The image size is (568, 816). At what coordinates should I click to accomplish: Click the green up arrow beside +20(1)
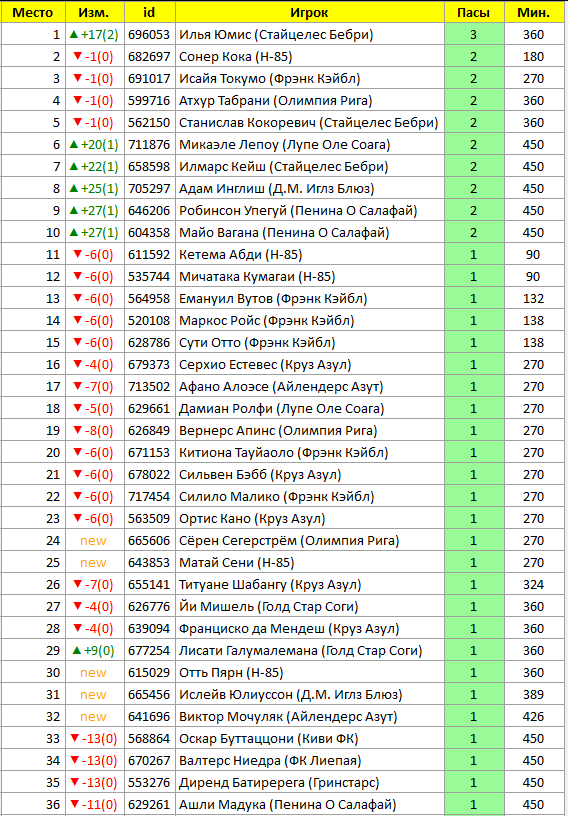[73, 145]
